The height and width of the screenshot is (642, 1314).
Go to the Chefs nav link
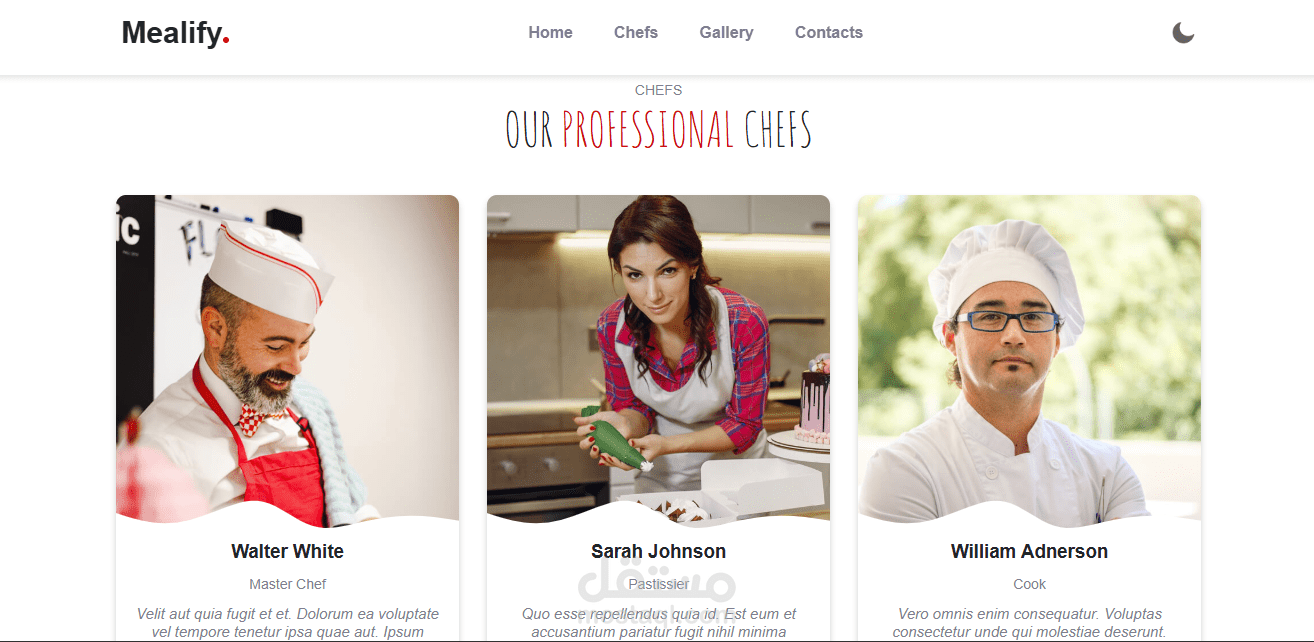click(636, 33)
